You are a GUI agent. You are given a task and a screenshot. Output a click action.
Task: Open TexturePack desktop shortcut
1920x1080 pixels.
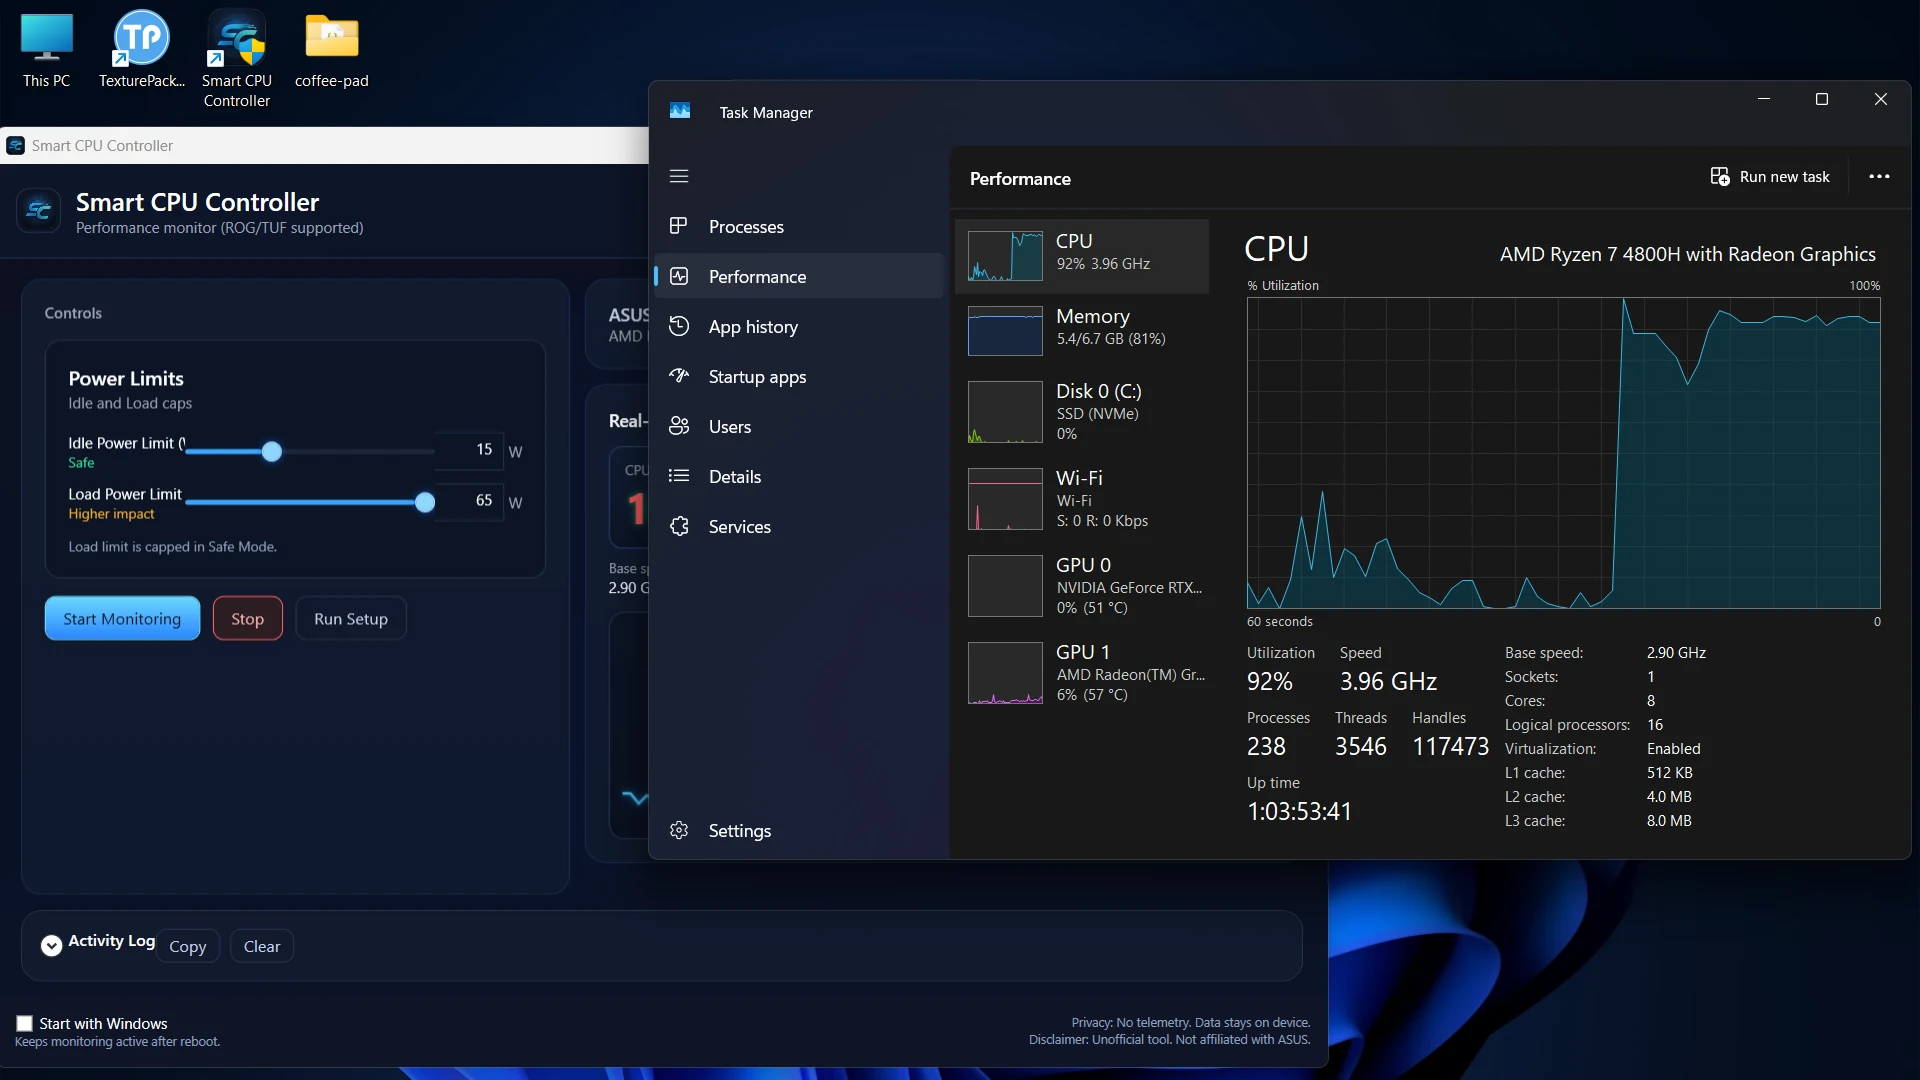(142, 50)
